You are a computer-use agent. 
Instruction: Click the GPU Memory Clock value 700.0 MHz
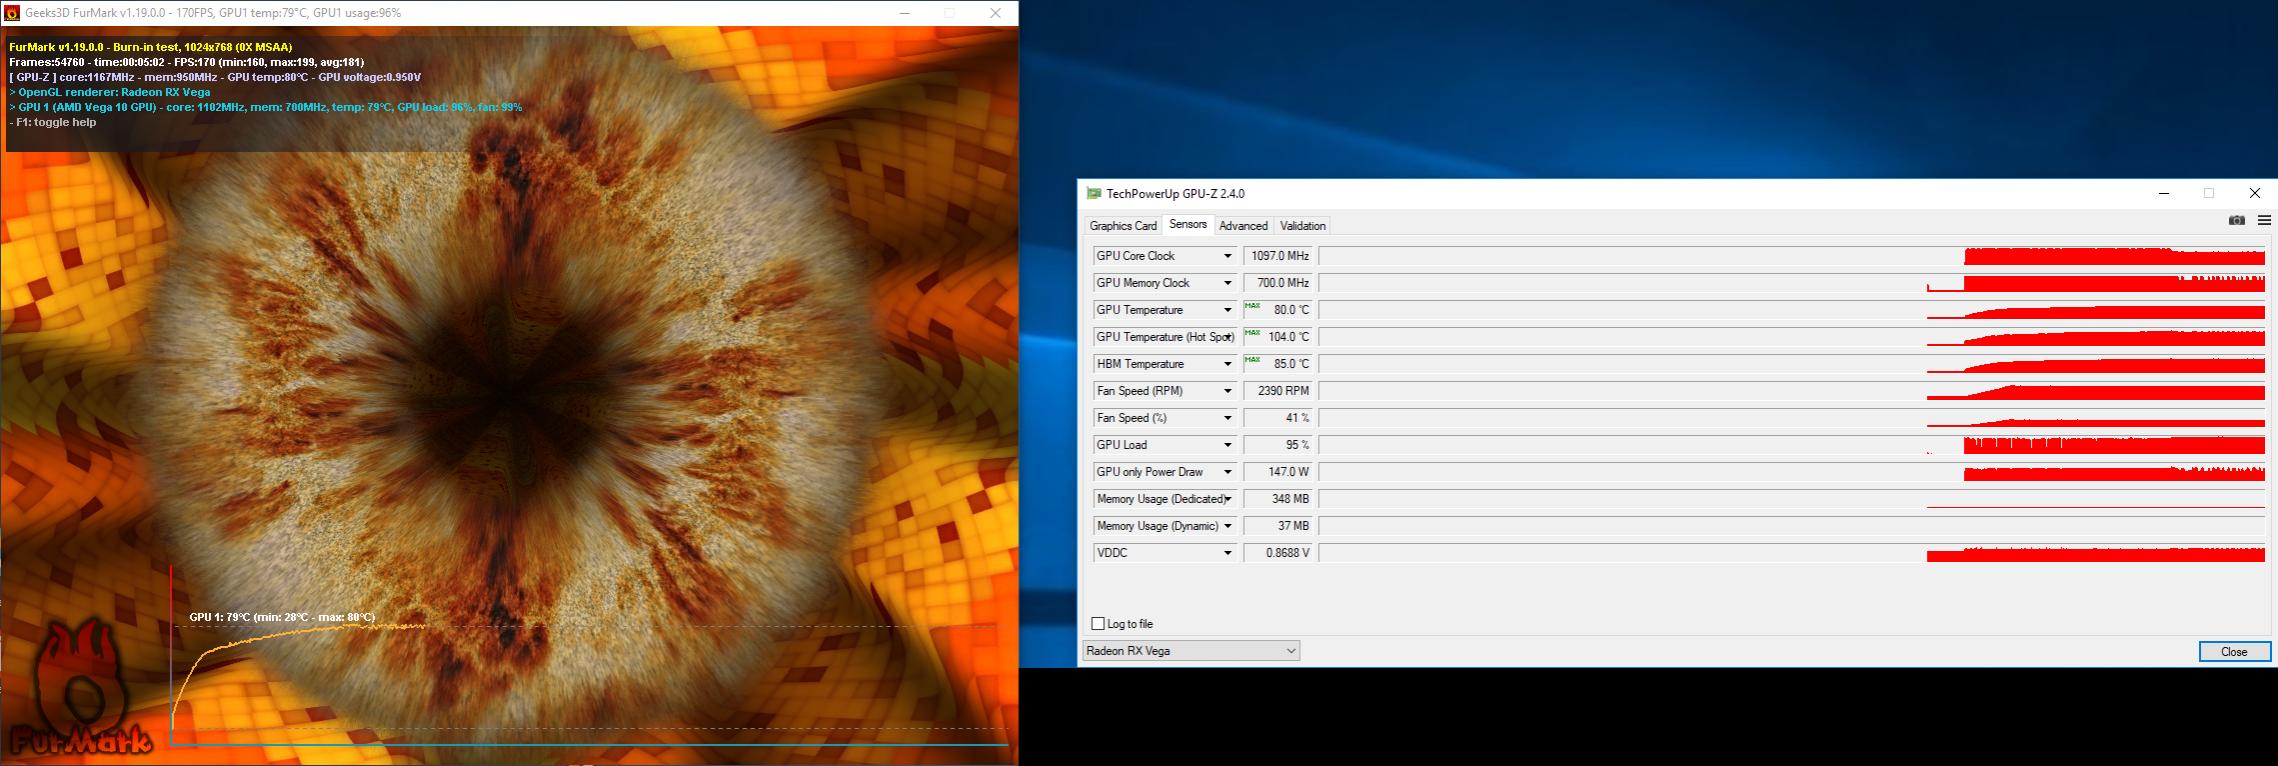1279,283
